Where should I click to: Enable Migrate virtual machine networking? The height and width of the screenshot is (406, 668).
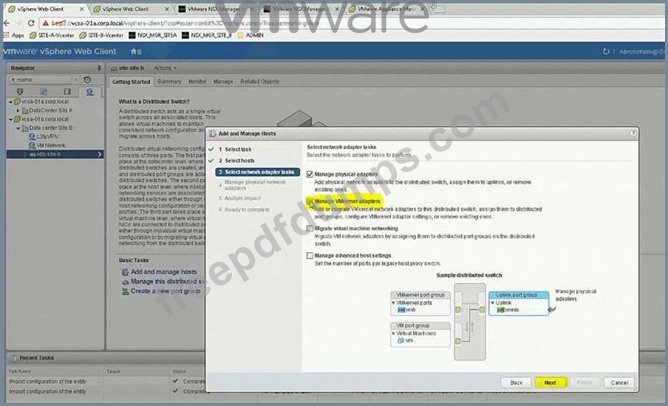coord(310,229)
